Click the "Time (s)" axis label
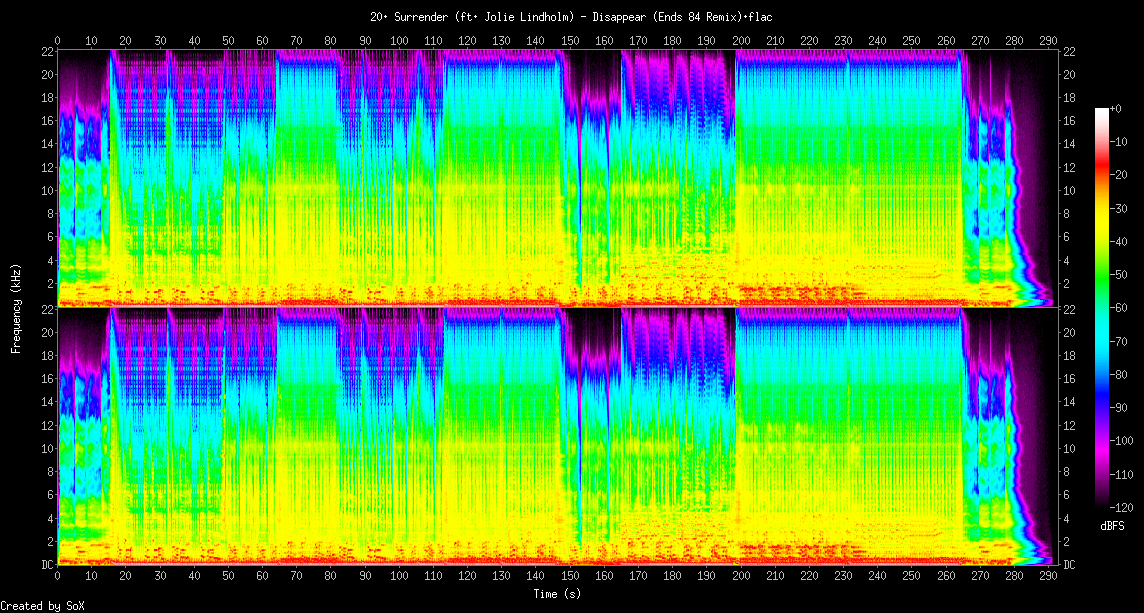Viewport: 1144px width, 613px height. click(558, 593)
